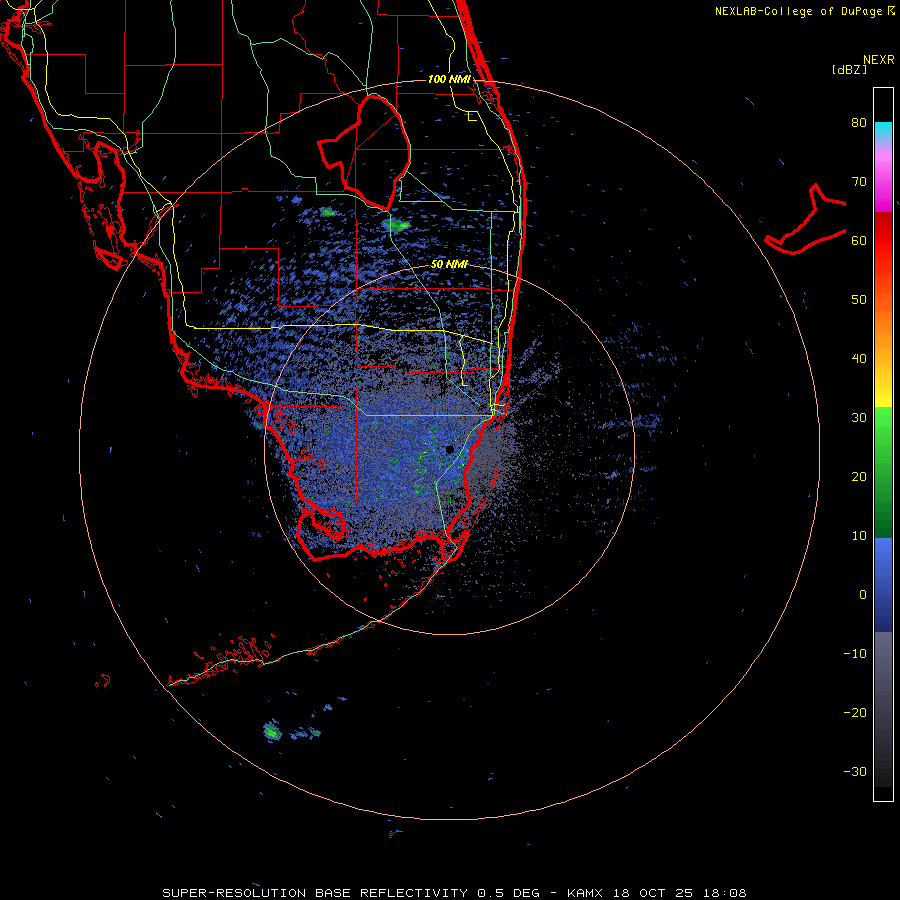Select the 80 dBZ scale label

(859, 122)
